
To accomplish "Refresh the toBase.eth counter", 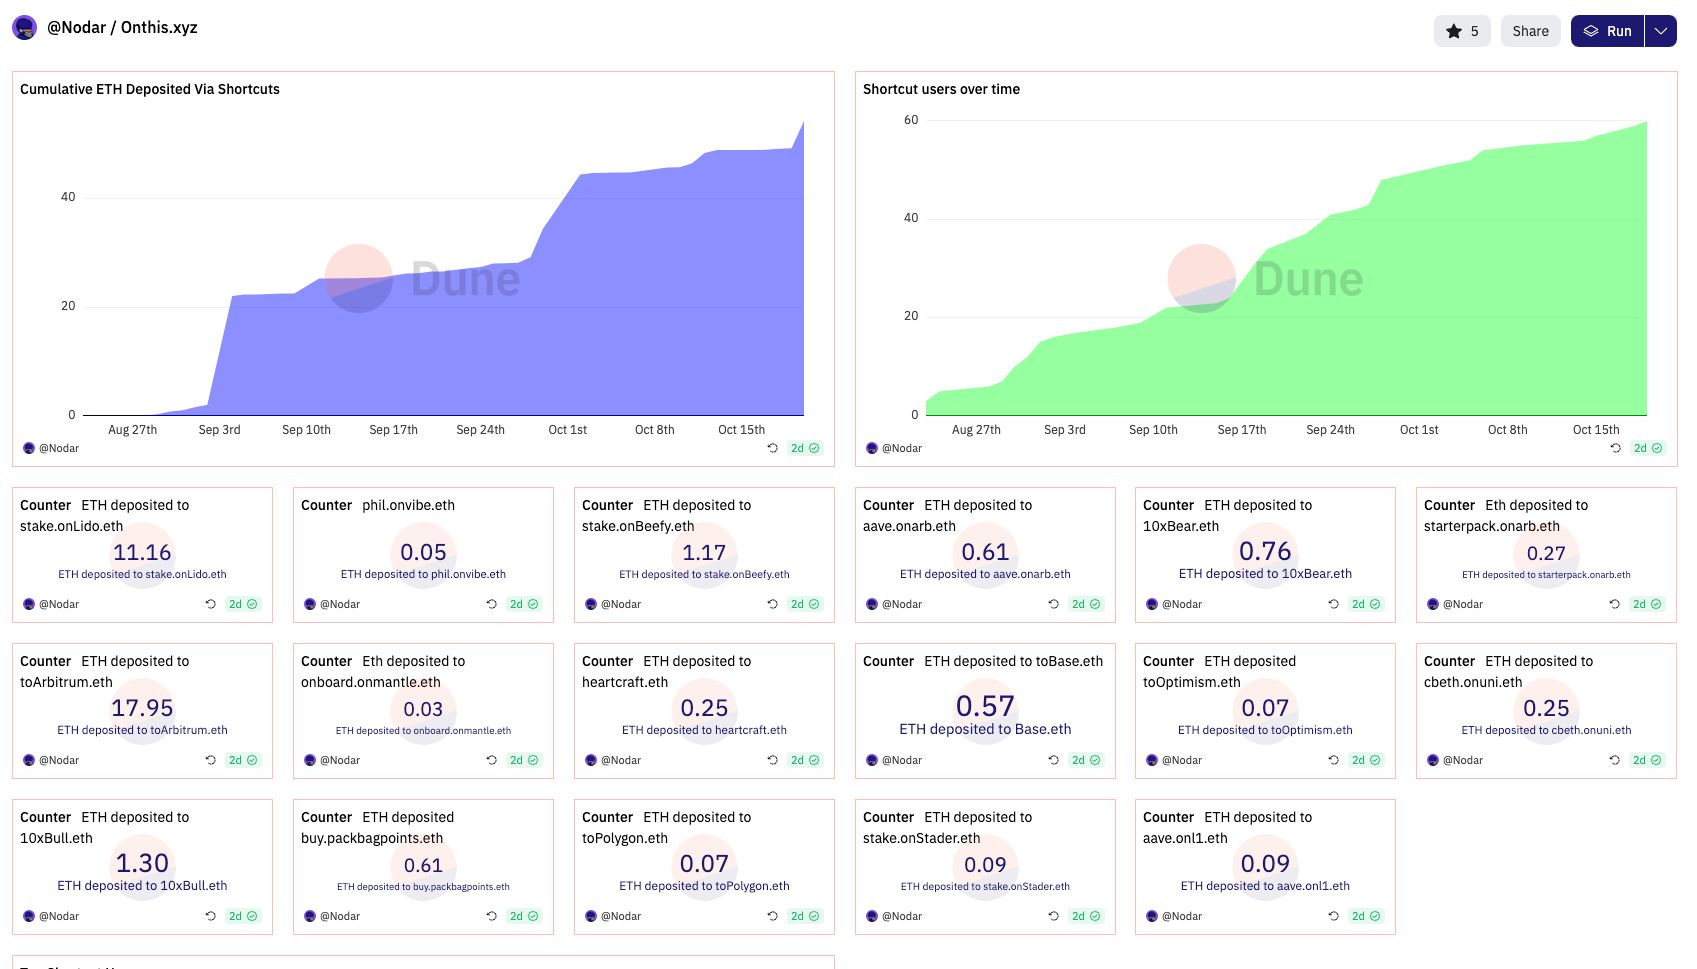I will pyautogui.click(x=1053, y=760).
